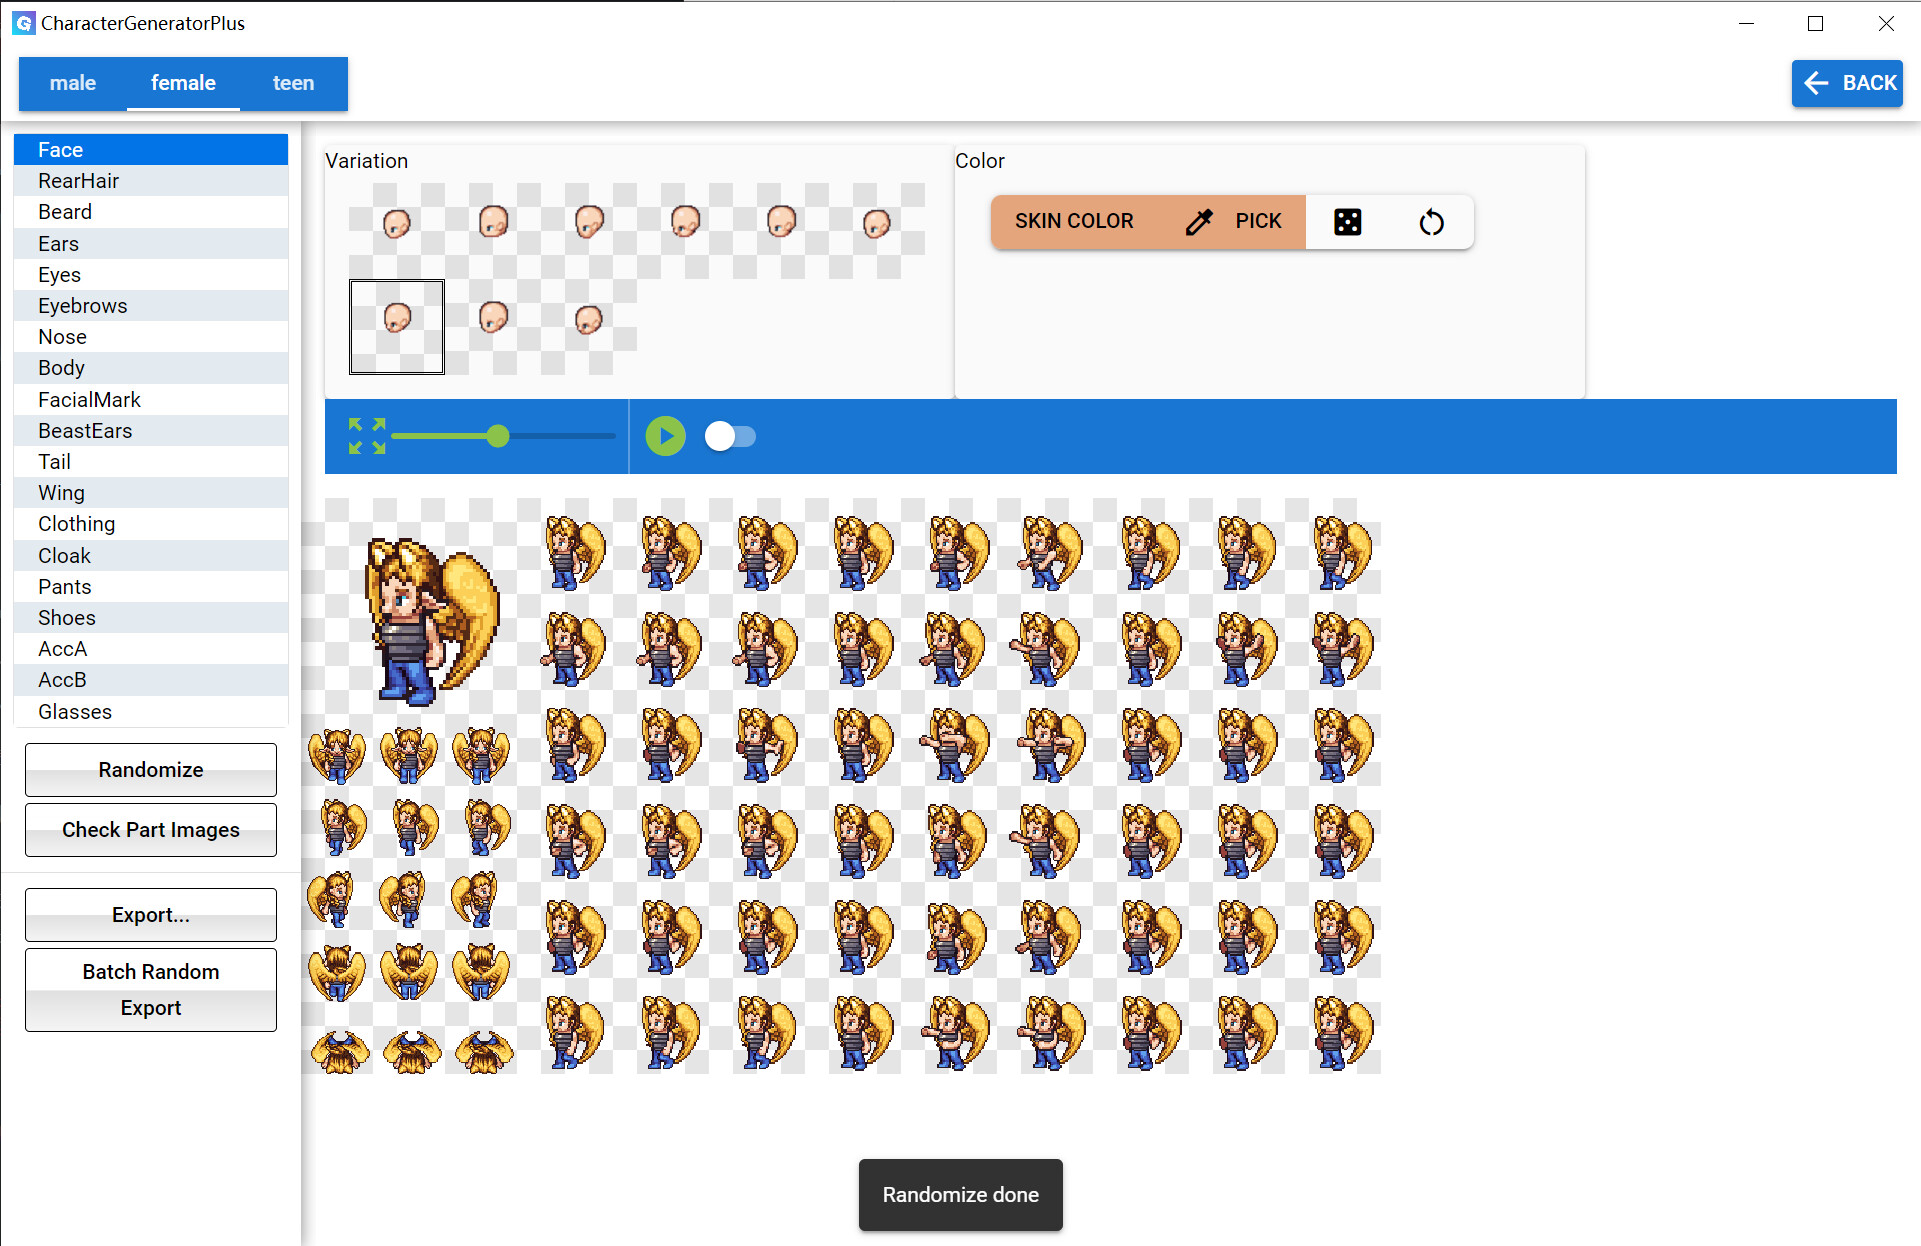The width and height of the screenshot is (1921, 1246).
Task: Open the Export dialog
Action: 150,914
